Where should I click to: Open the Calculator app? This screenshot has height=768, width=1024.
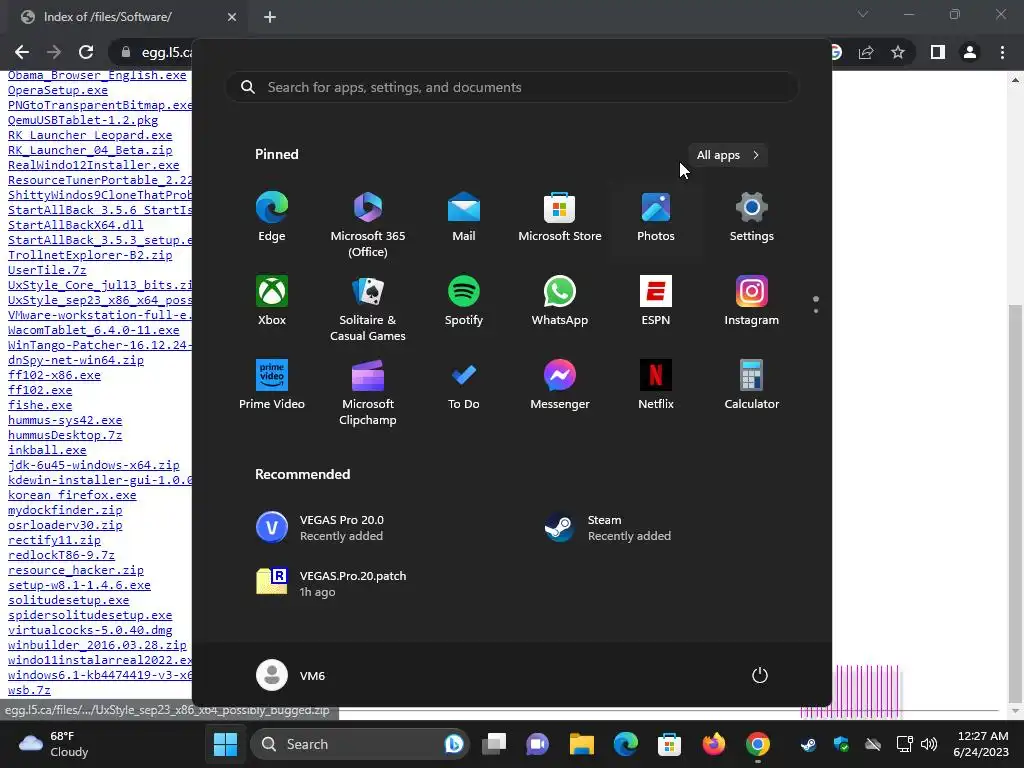pyautogui.click(x=752, y=385)
